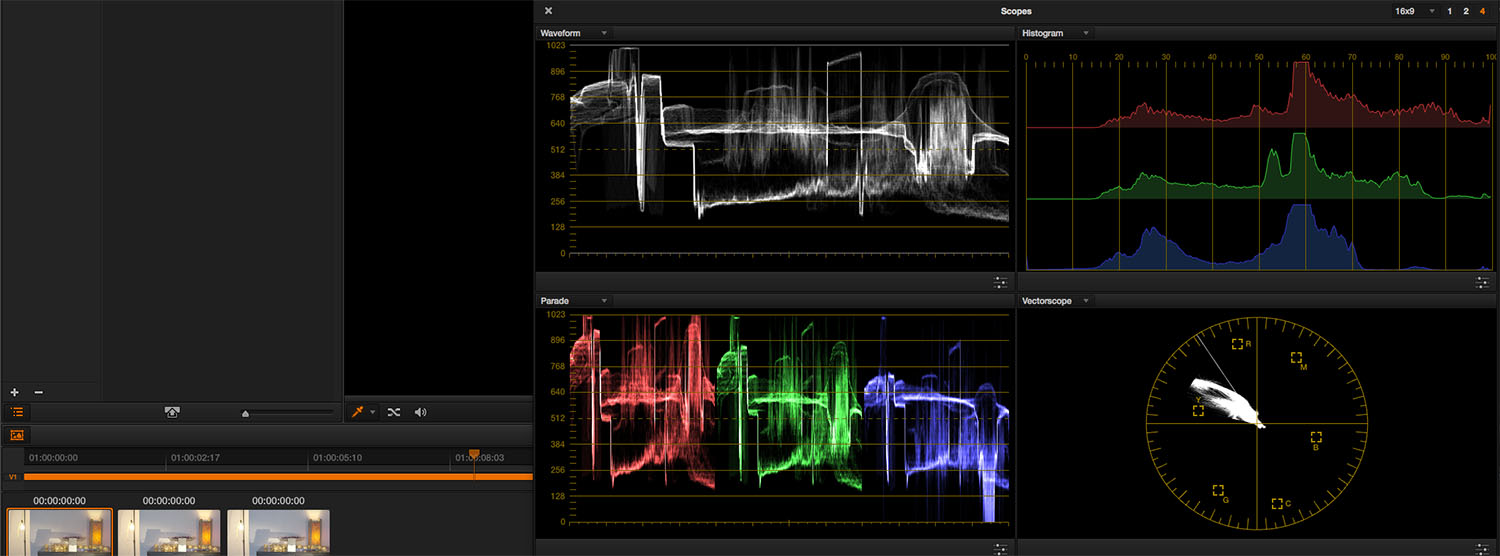1500x556 pixels.
Task: Switch to single scope layout (1)
Action: pyautogui.click(x=1450, y=11)
